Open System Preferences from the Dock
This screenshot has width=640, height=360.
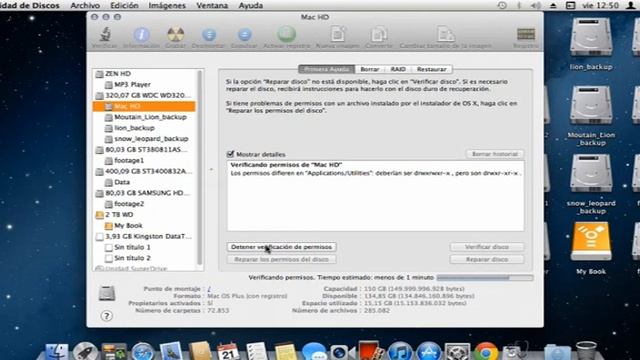(x=457, y=351)
